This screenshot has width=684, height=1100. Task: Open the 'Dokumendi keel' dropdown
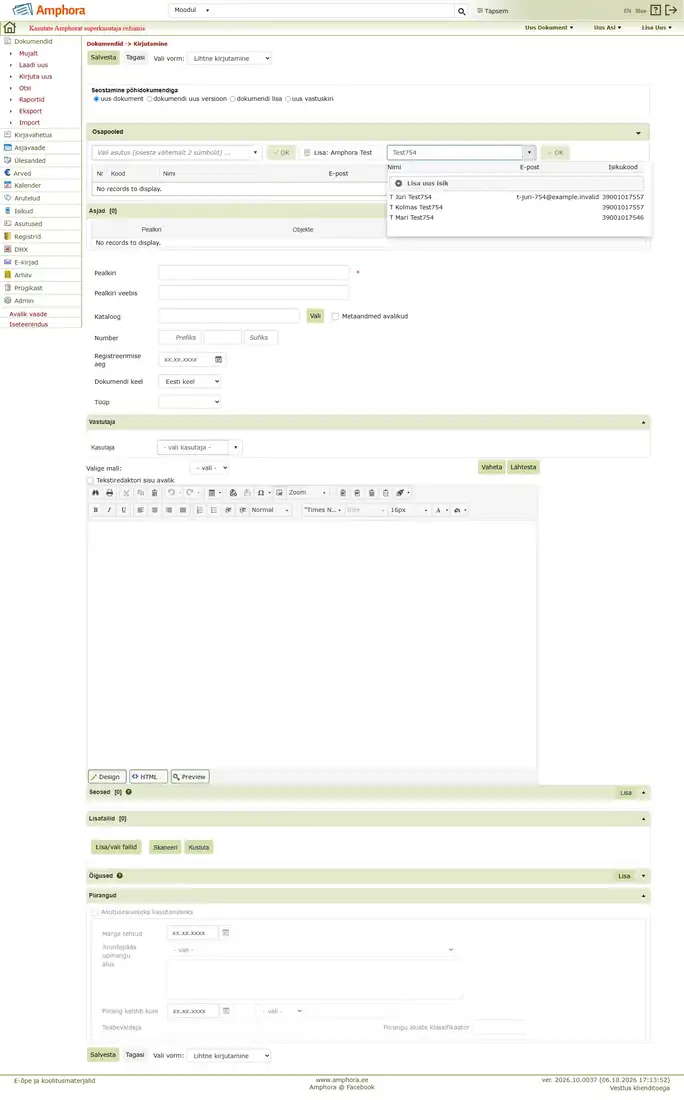190,382
